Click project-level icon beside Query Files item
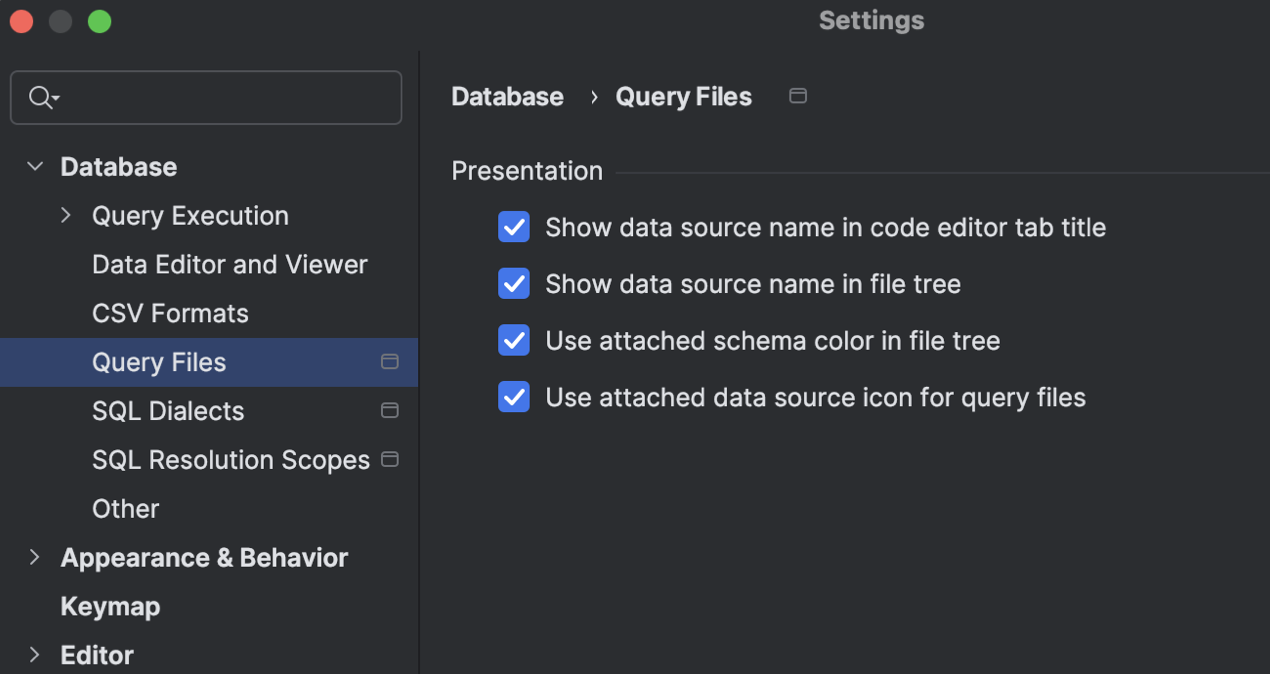Image resolution: width=1270 pixels, height=674 pixels. [x=390, y=362]
